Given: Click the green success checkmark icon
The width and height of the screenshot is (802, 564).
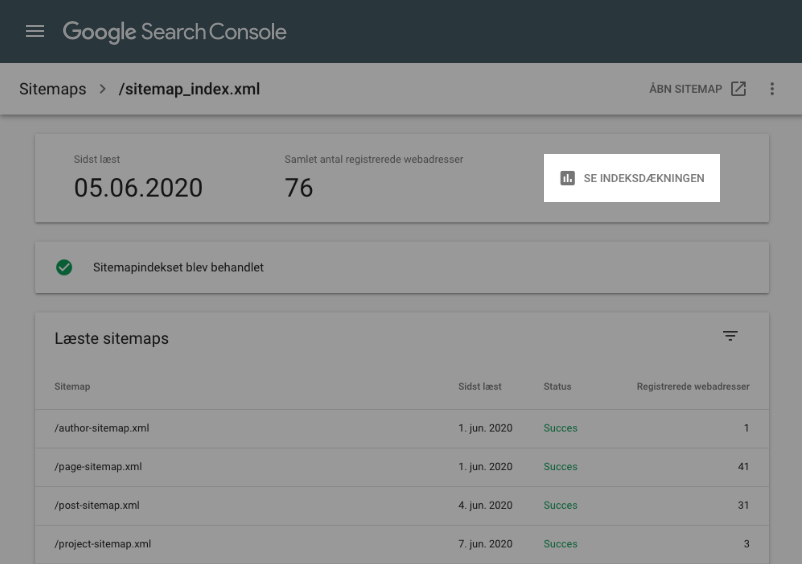Looking at the screenshot, I should (x=64, y=267).
